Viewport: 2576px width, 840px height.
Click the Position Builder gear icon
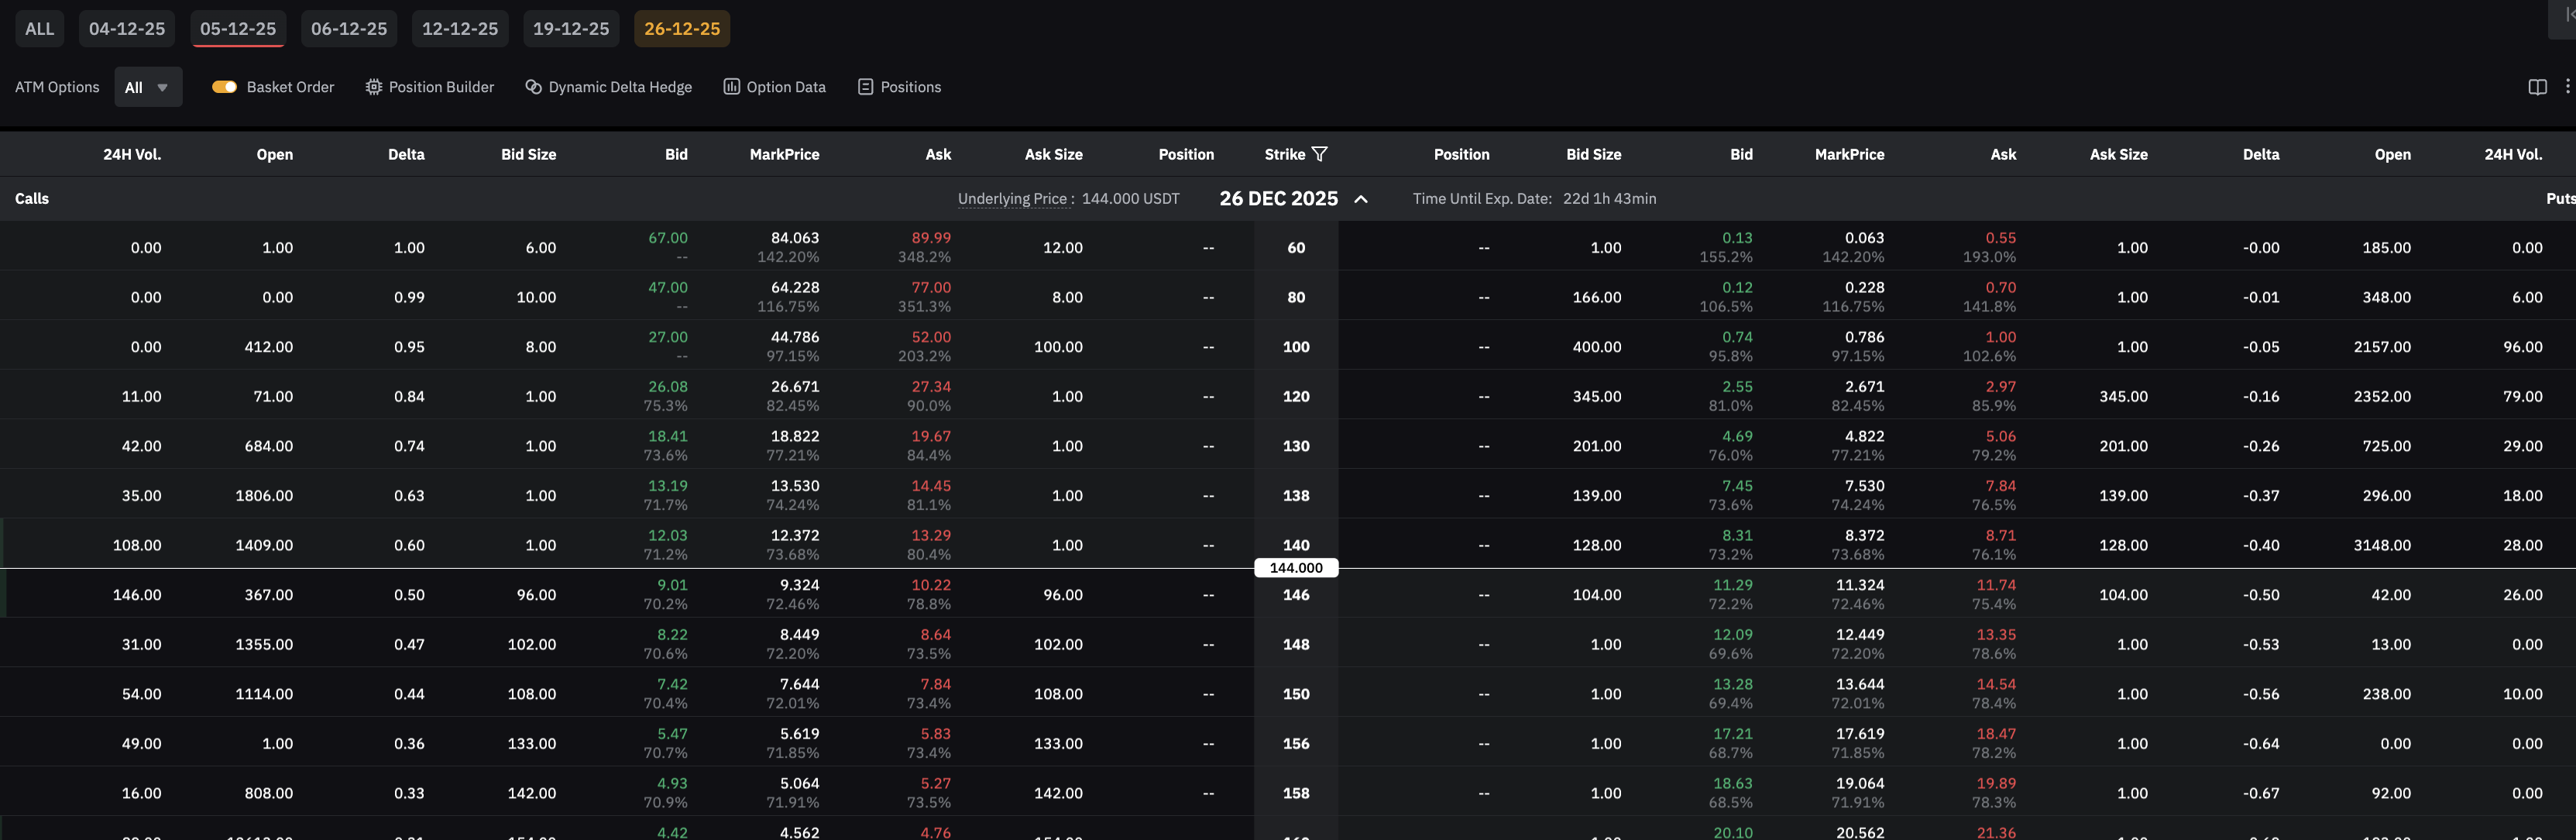point(374,87)
